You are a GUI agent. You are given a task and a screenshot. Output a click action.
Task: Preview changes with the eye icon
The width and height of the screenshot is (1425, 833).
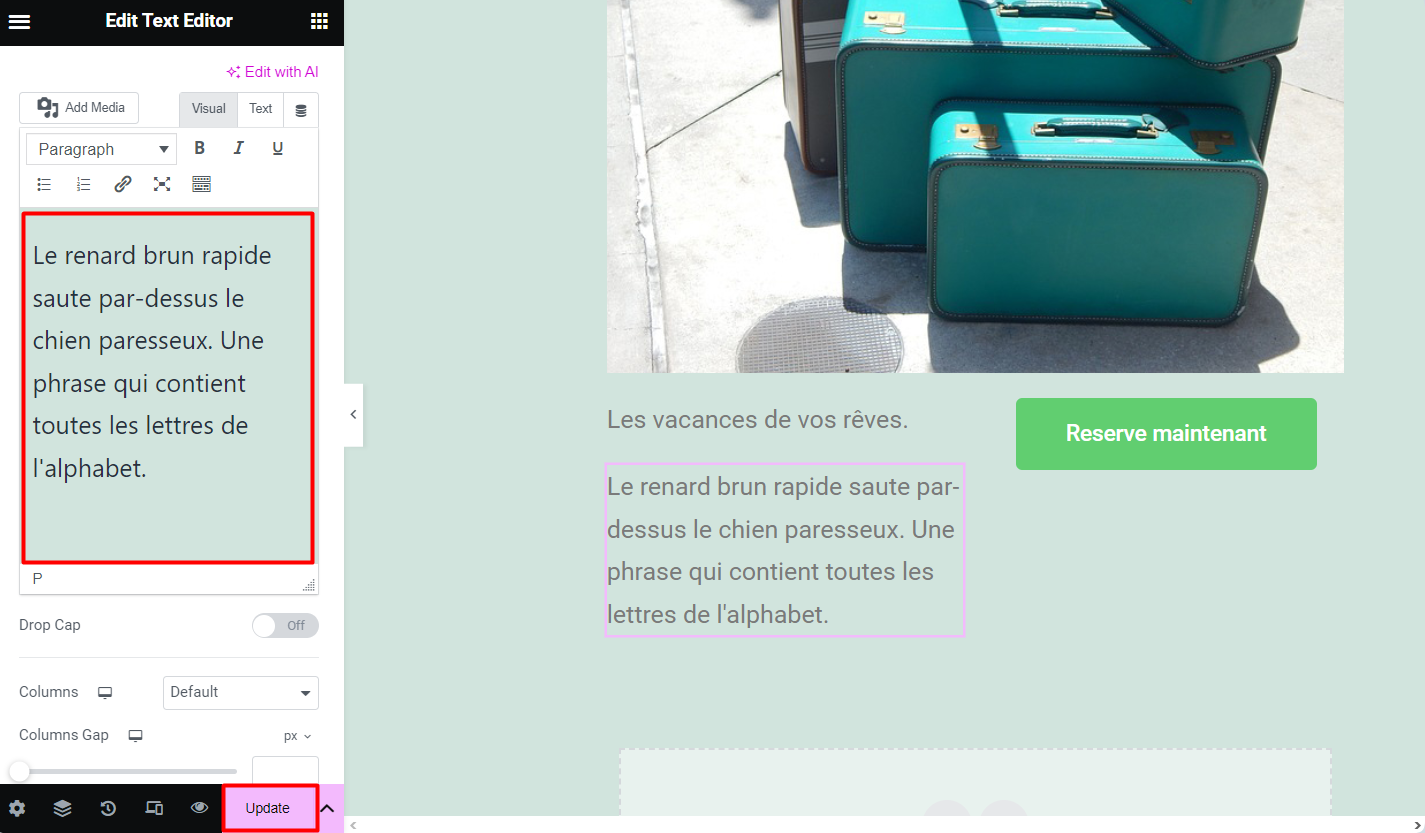199,808
